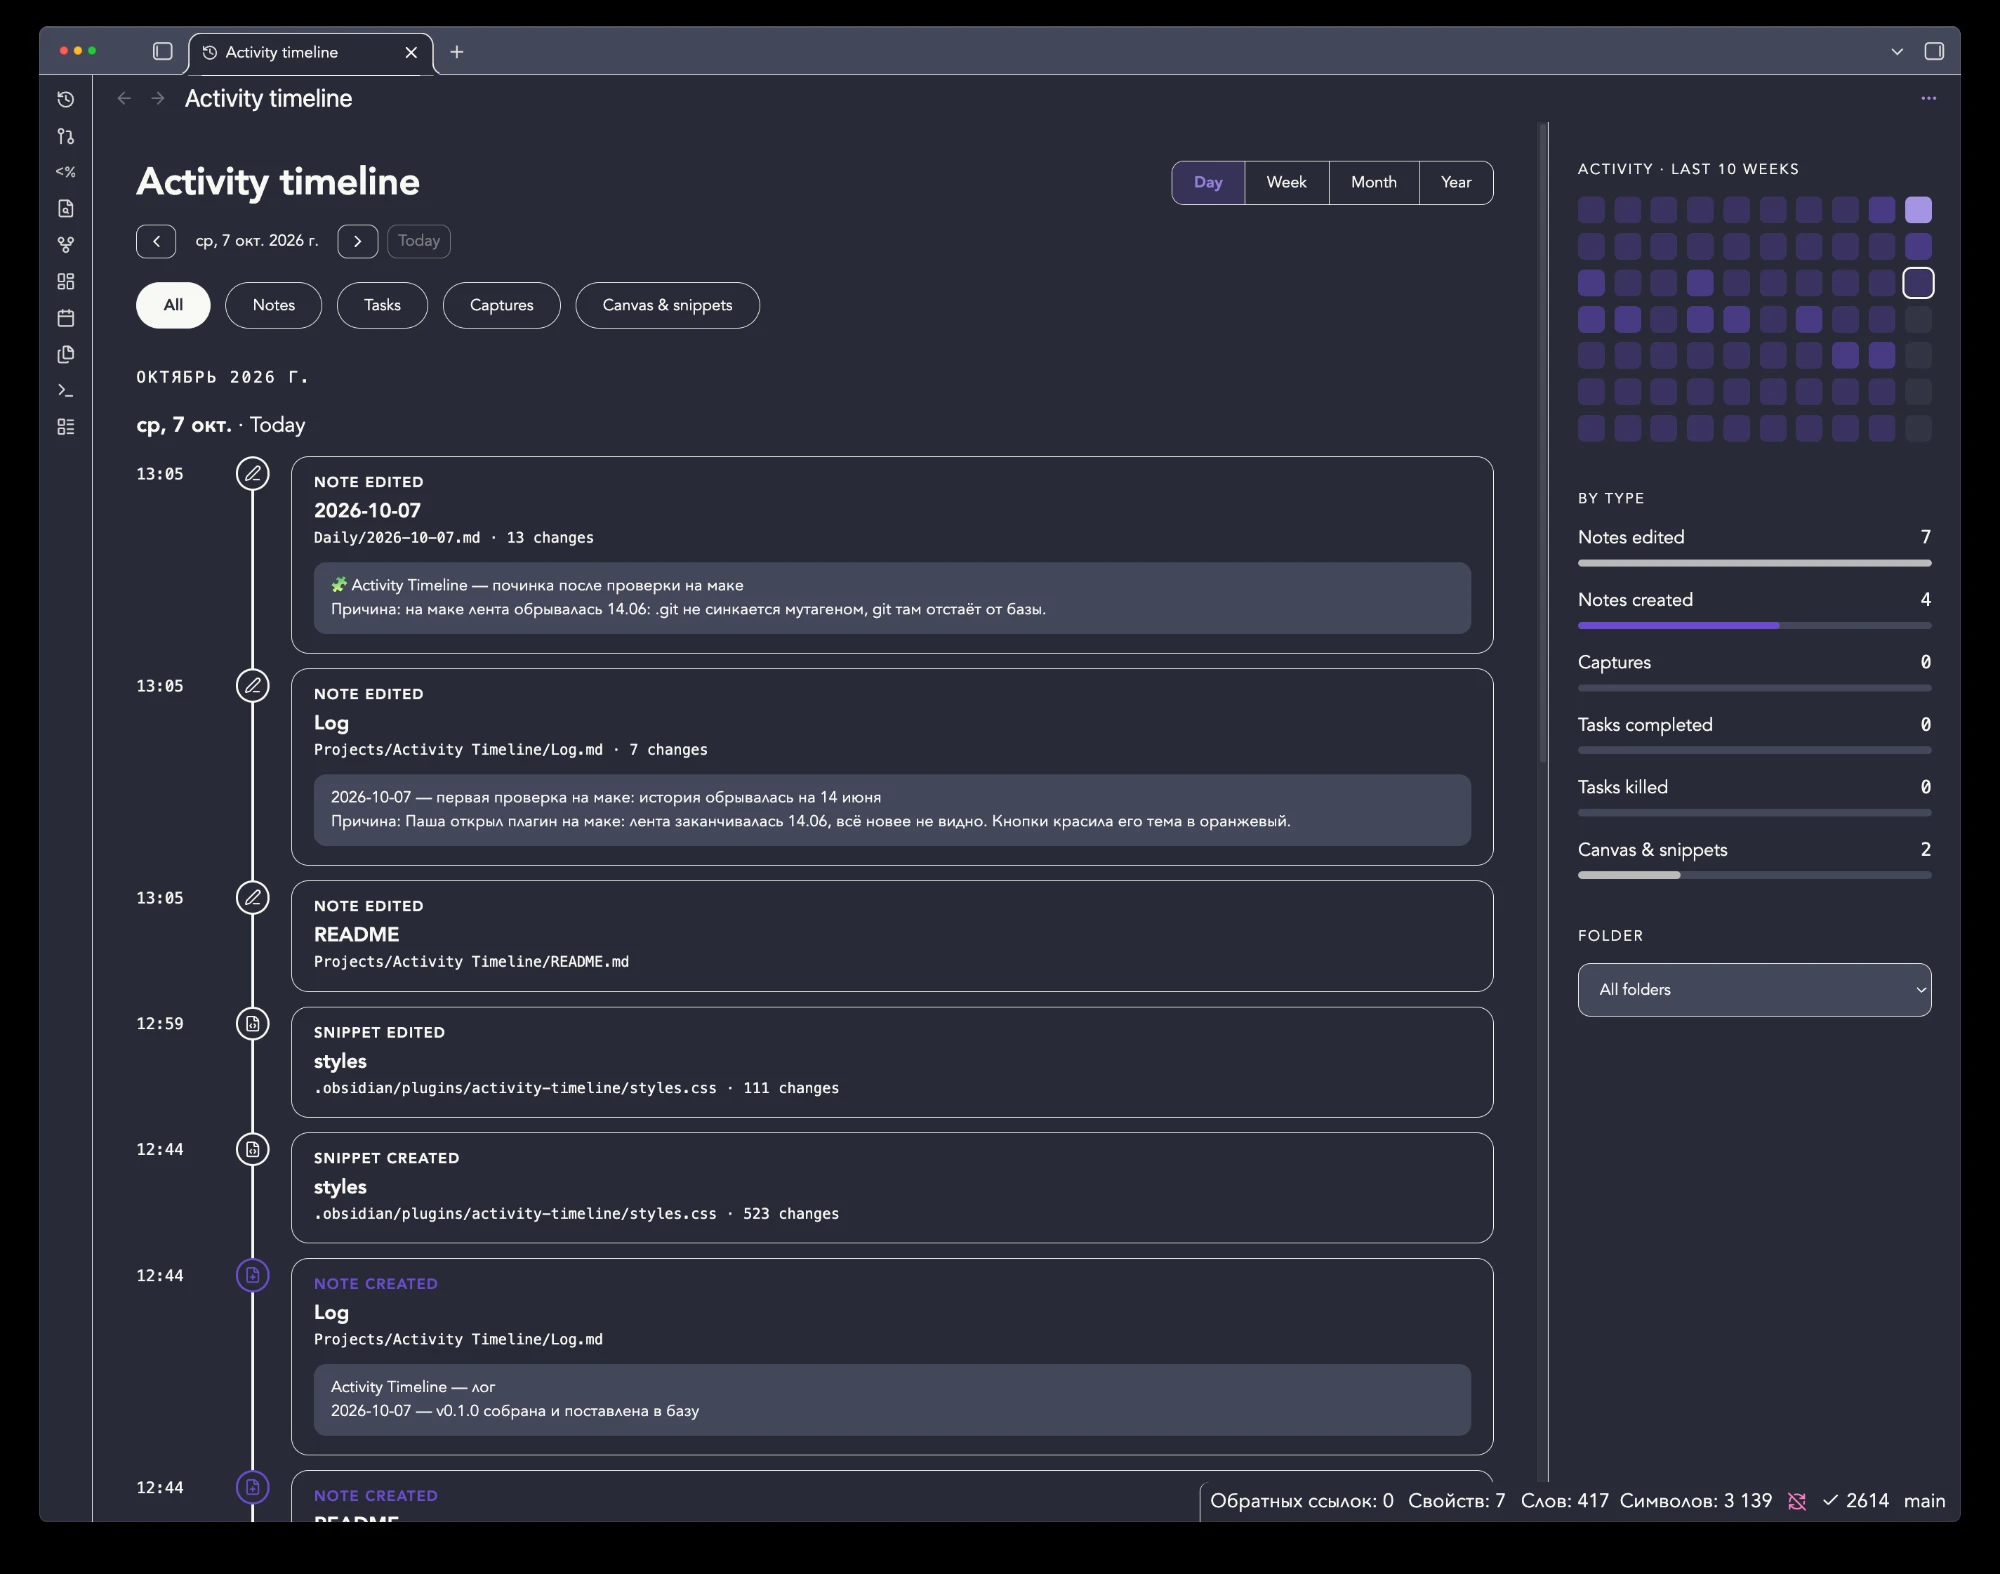Viewport: 2000px width, 1574px height.
Task: Switch to the Month view
Action: pyautogui.click(x=1374, y=182)
